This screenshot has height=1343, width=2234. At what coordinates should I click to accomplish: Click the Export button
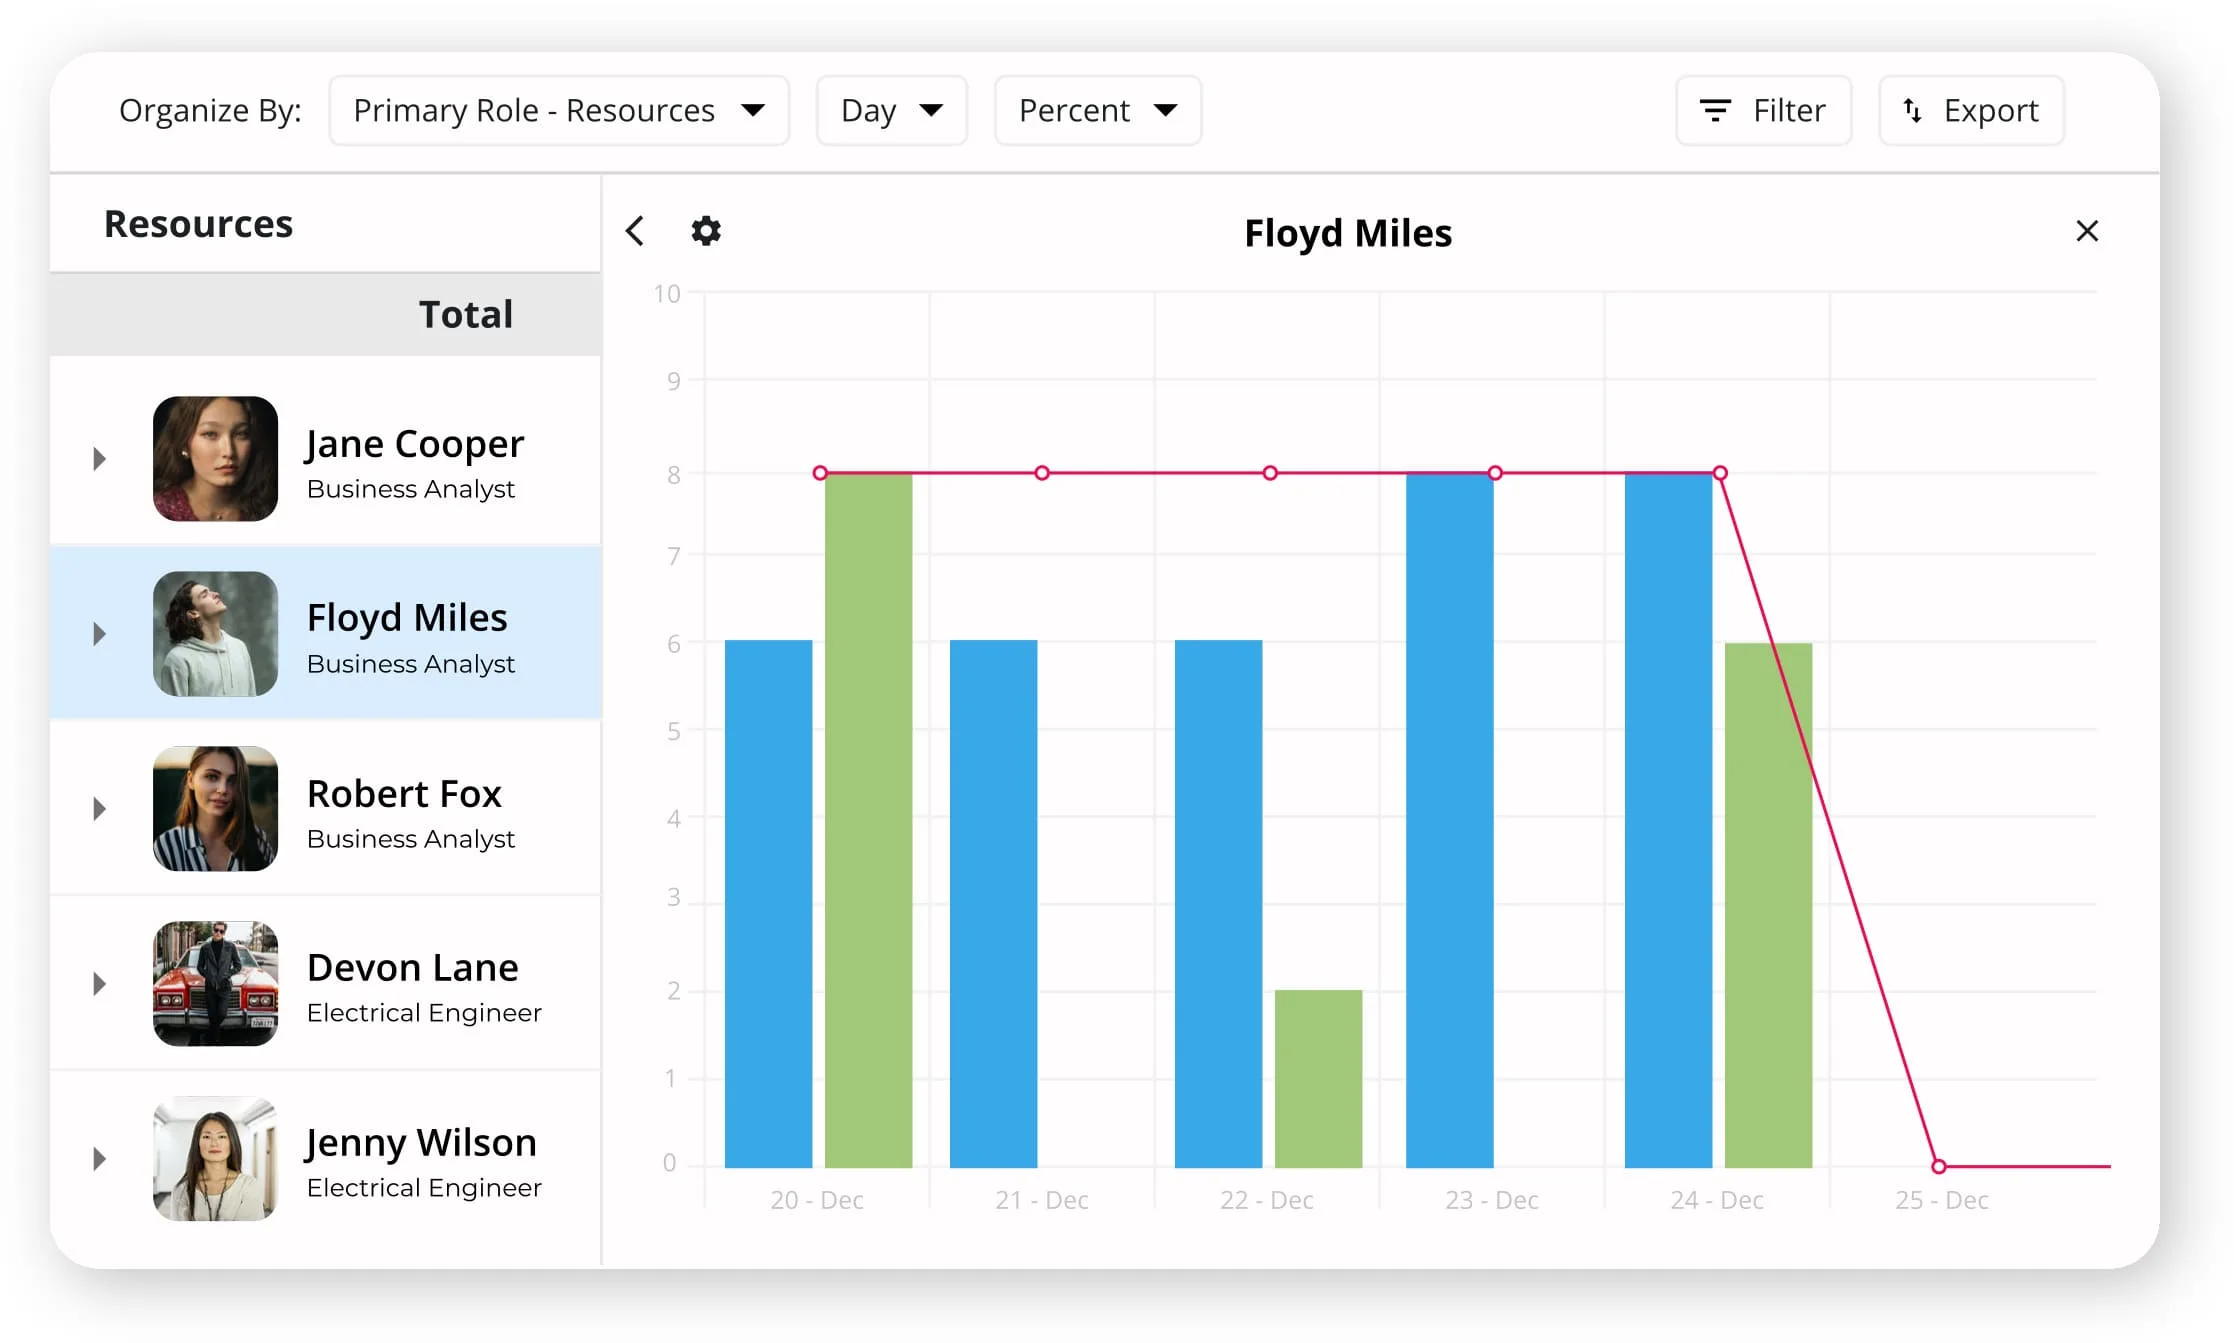click(x=1972, y=110)
